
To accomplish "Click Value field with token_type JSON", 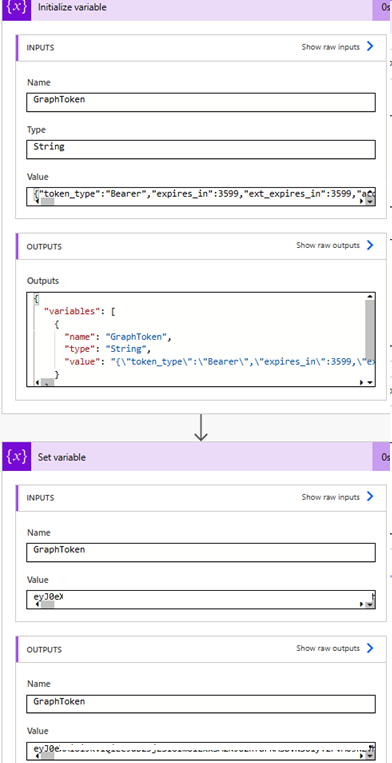I will click(x=201, y=197).
